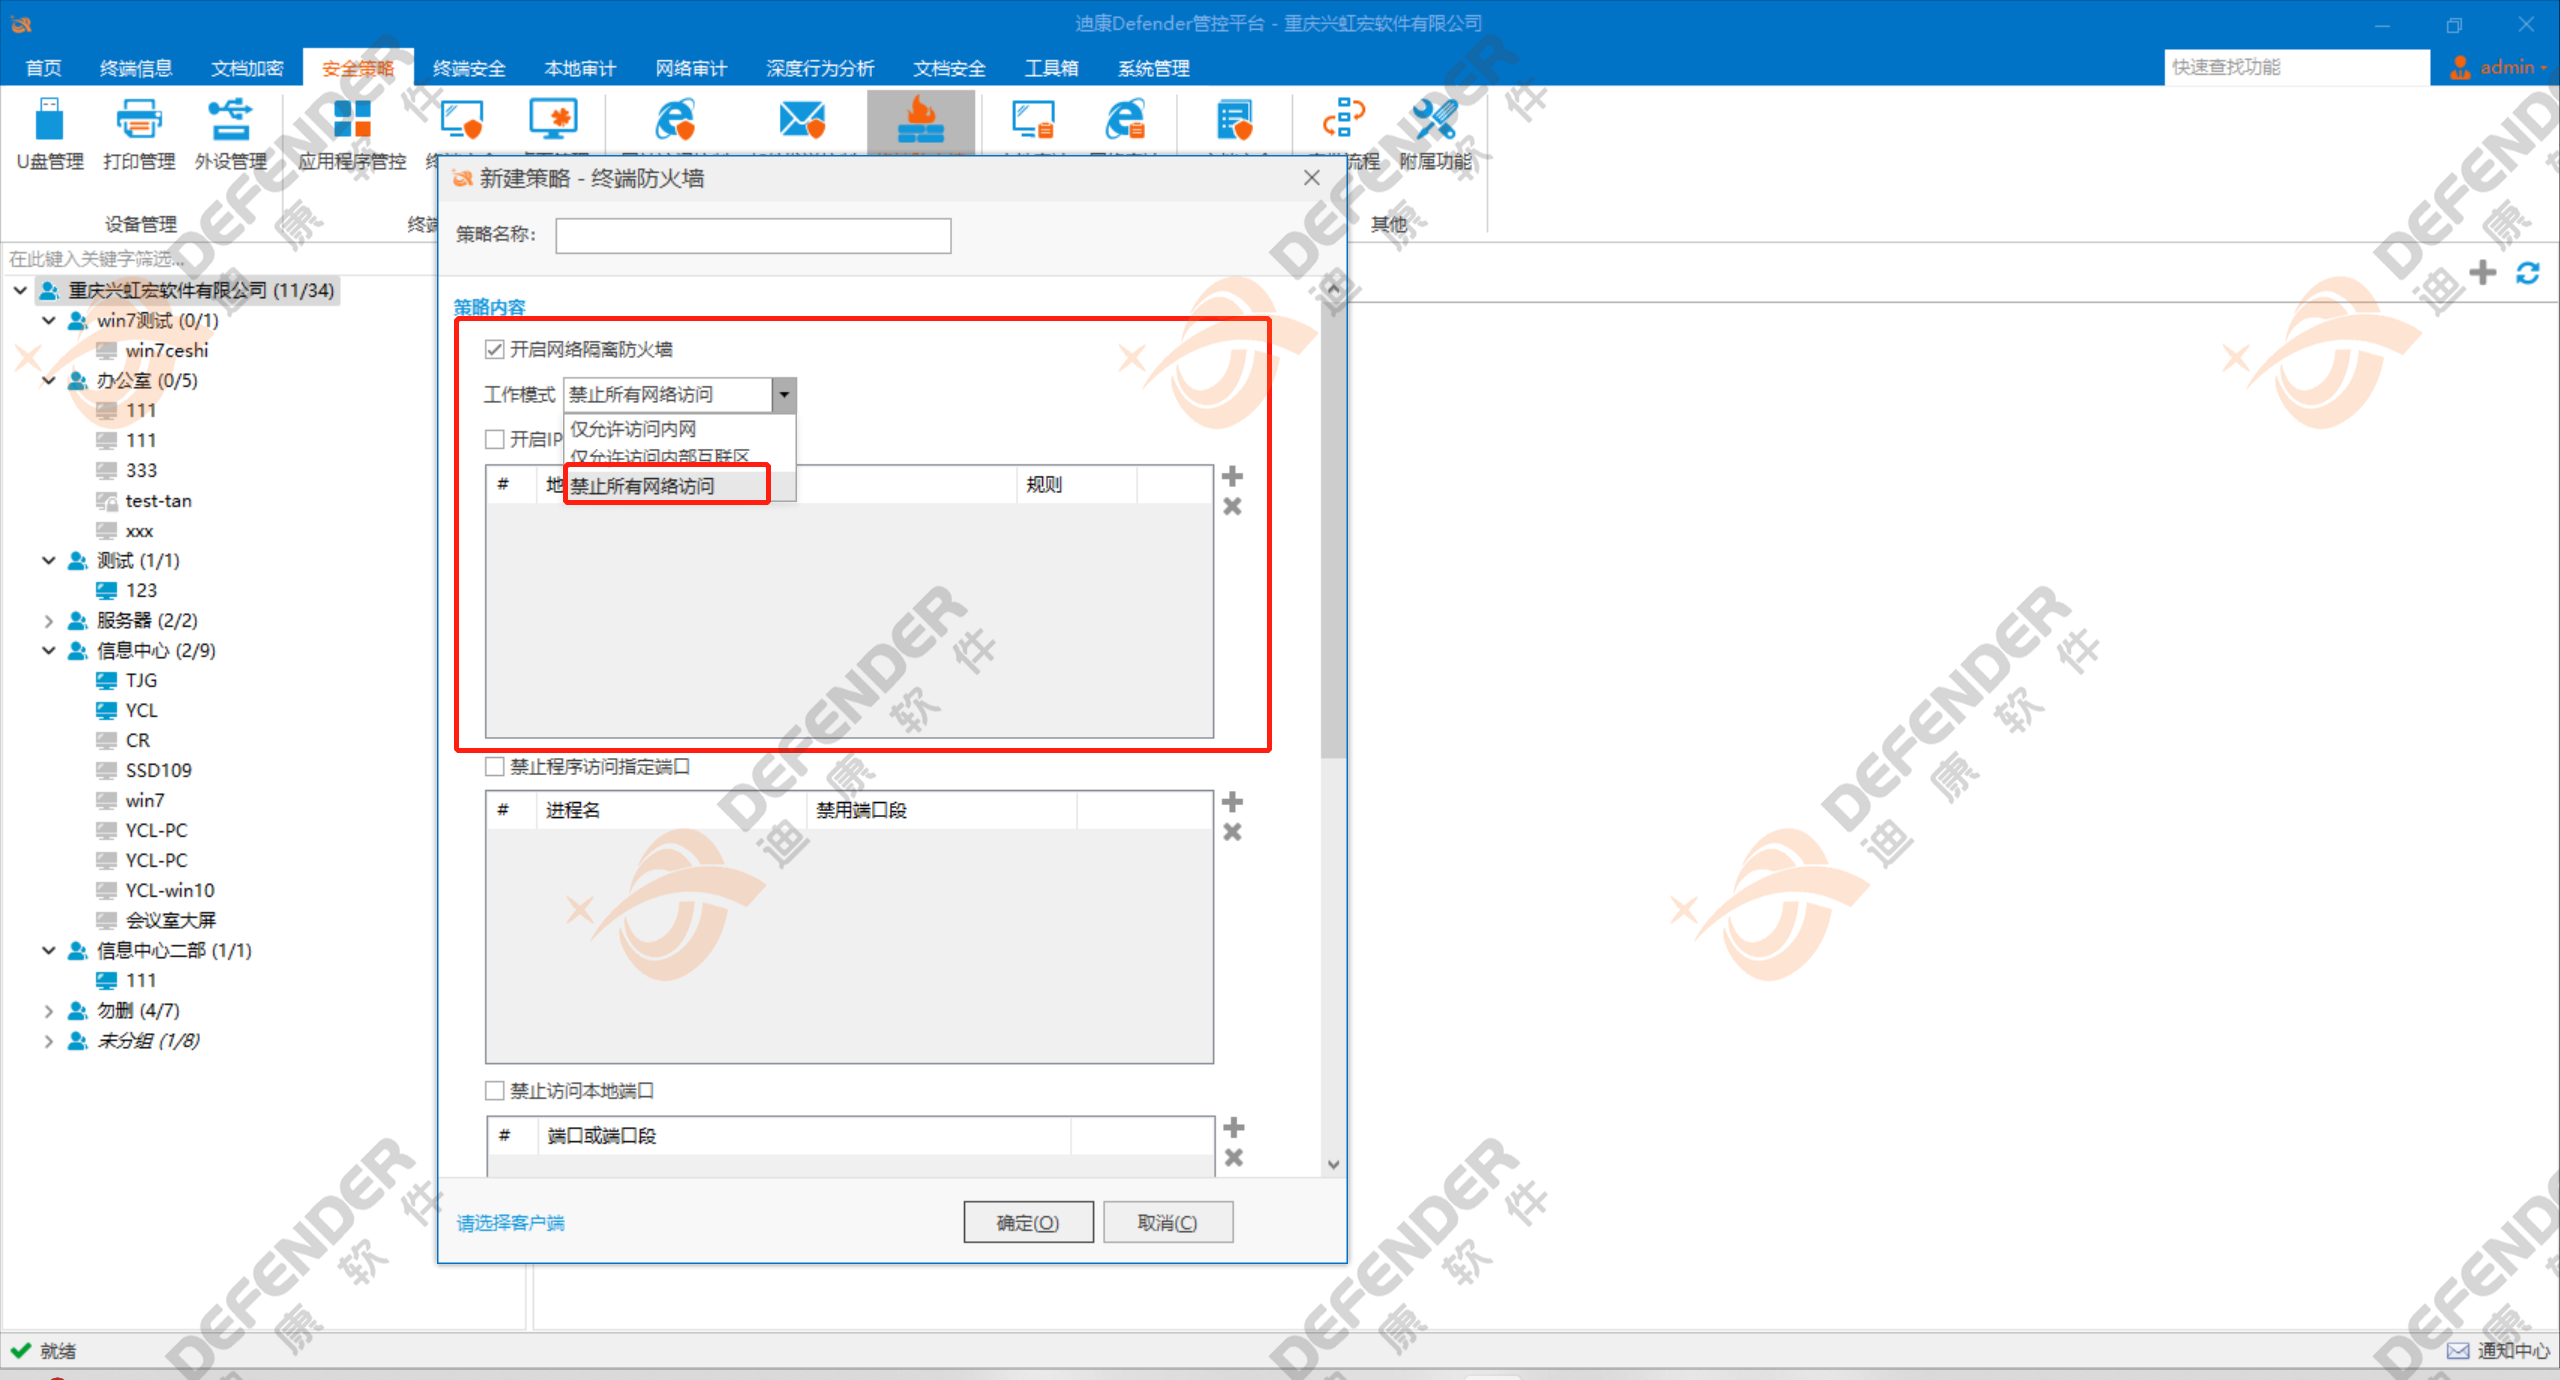Open 外设管理 USB peripheral tool
The height and width of the screenshot is (1380, 2560).
click(230, 134)
